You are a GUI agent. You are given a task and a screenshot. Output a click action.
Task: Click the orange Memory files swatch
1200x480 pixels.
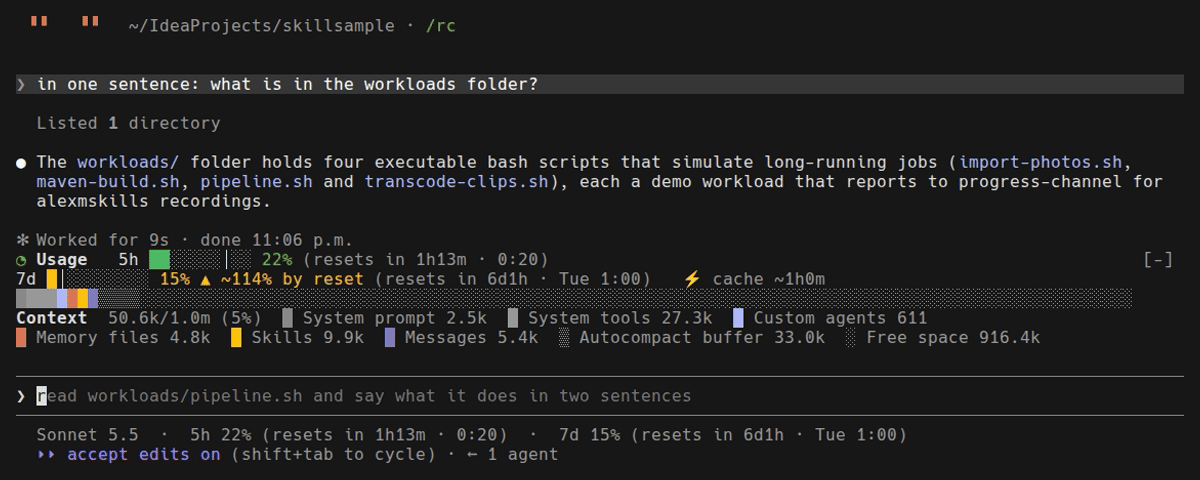[21, 338]
